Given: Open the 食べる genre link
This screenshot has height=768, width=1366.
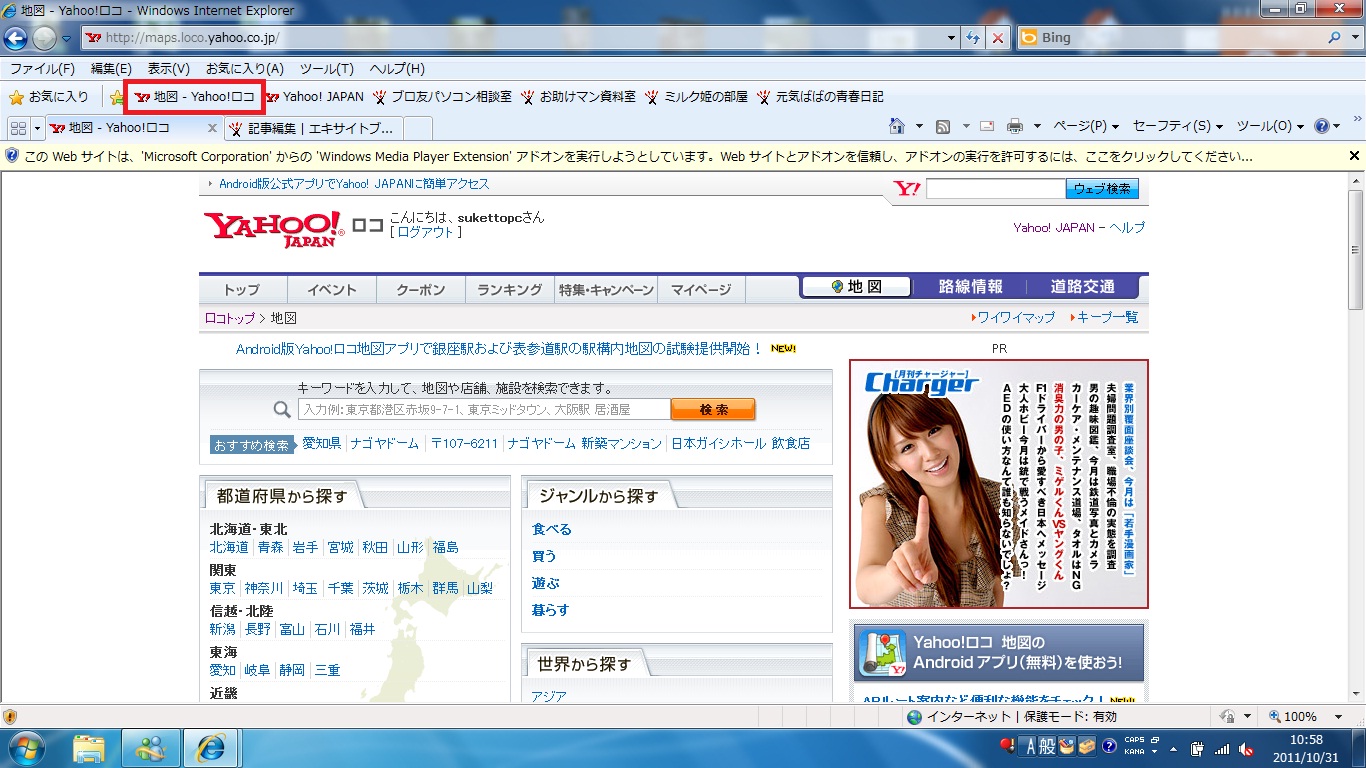Looking at the screenshot, I should click(552, 529).
